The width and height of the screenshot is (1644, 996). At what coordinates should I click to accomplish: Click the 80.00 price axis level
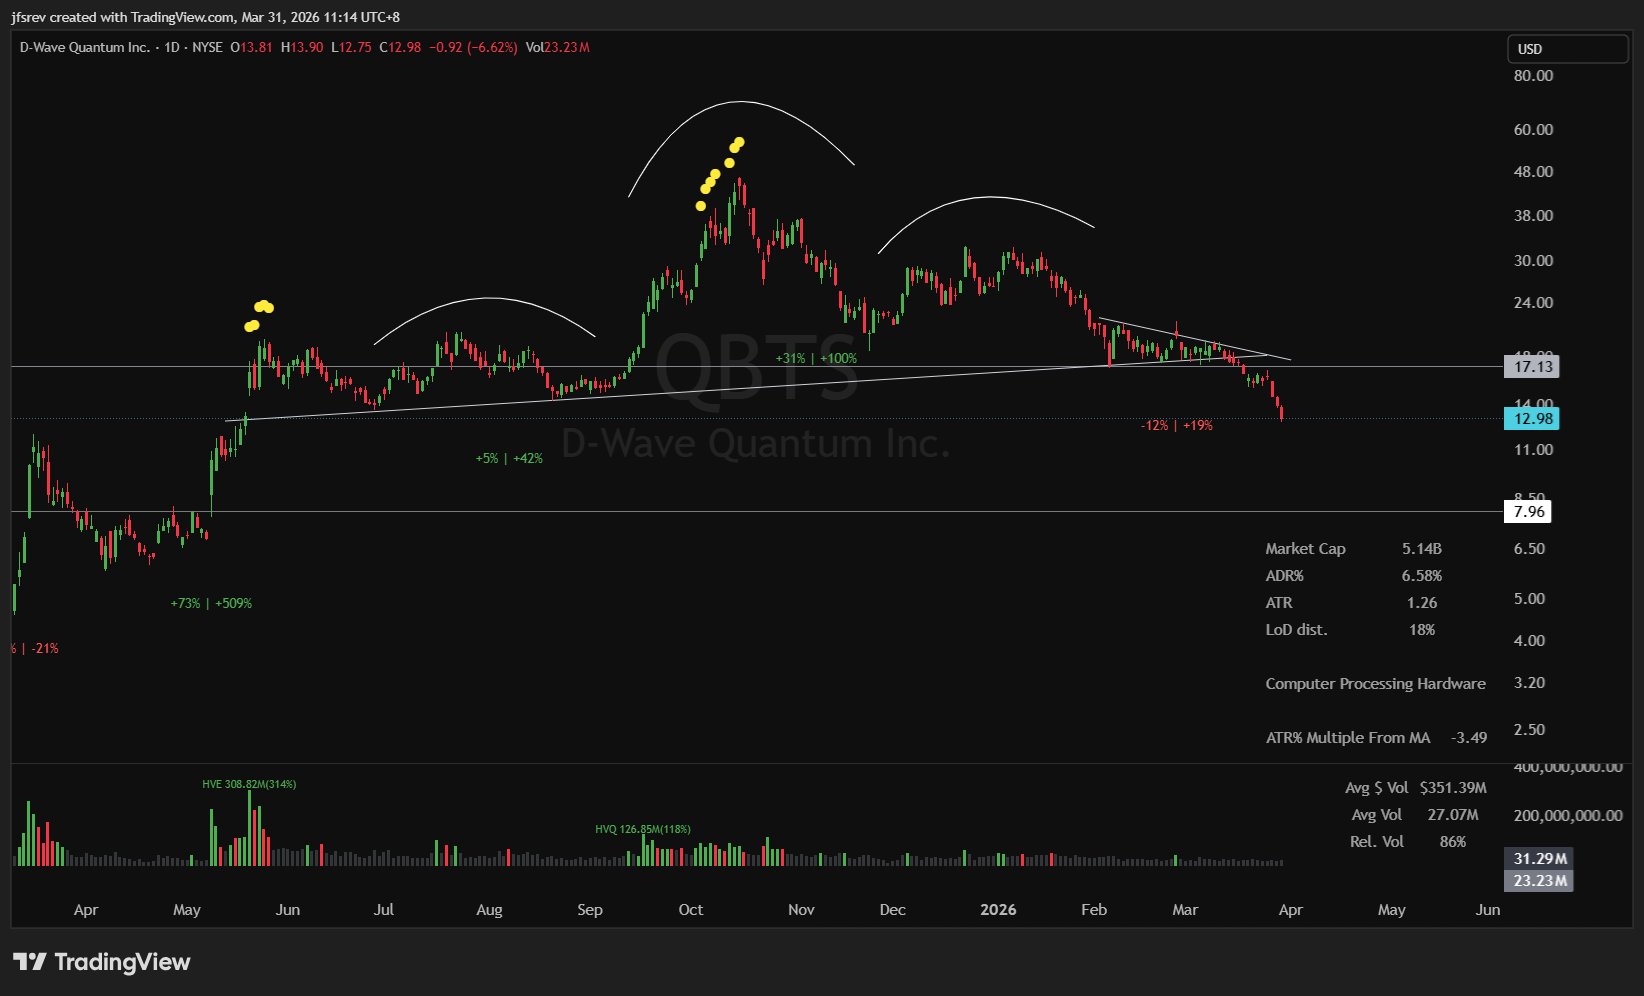pyautogui.click(x=1533, y=76)
